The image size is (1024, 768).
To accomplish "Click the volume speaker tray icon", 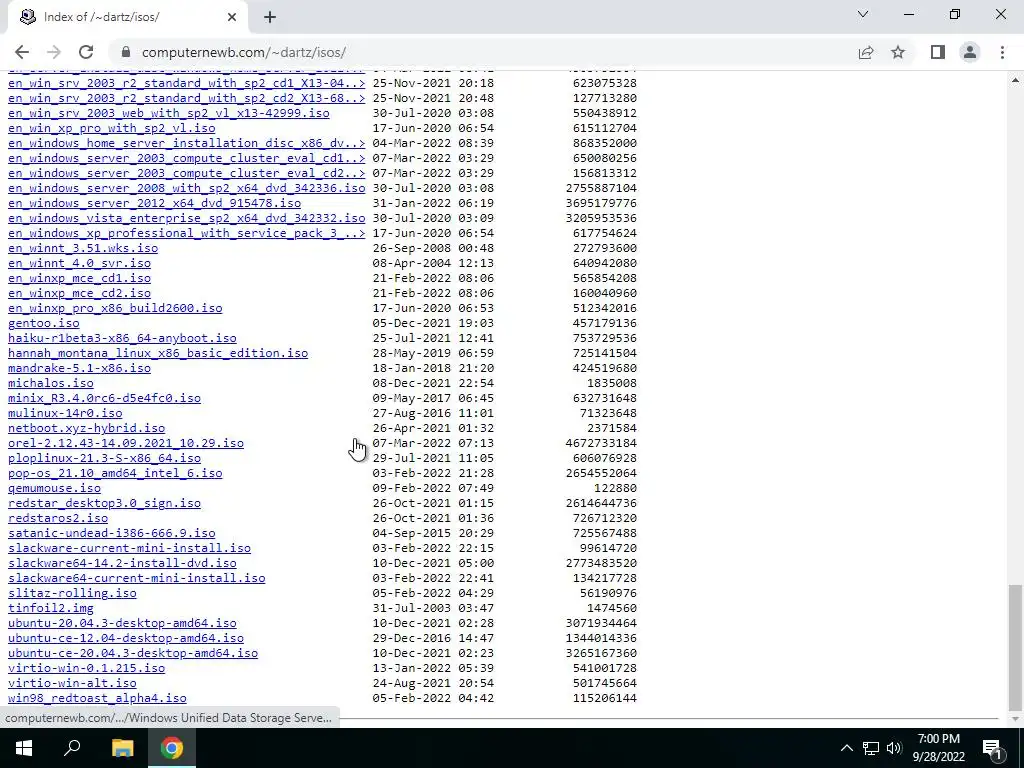I will pos(894,748).
